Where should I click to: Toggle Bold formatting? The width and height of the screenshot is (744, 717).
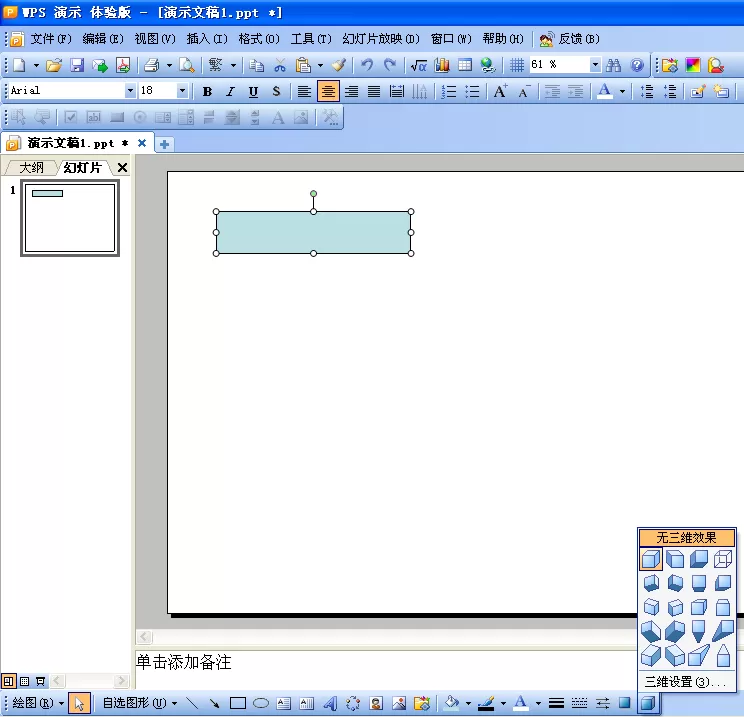point(207,91)
